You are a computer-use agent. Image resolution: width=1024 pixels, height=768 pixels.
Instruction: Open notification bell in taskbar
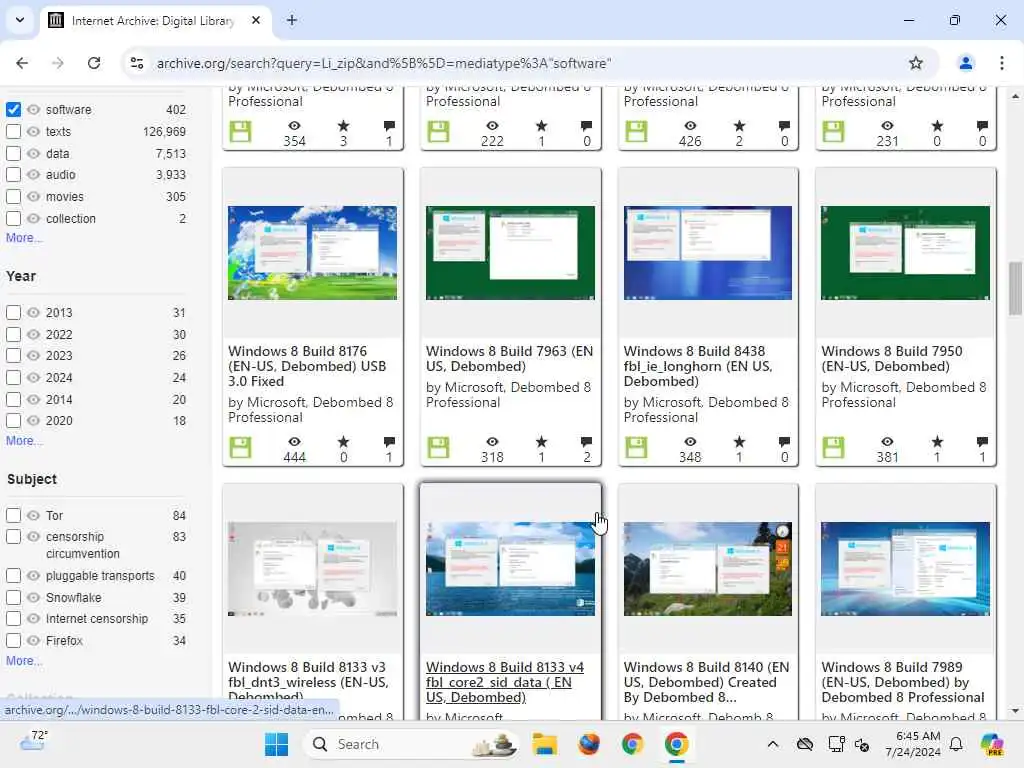[x=956, y=744]
